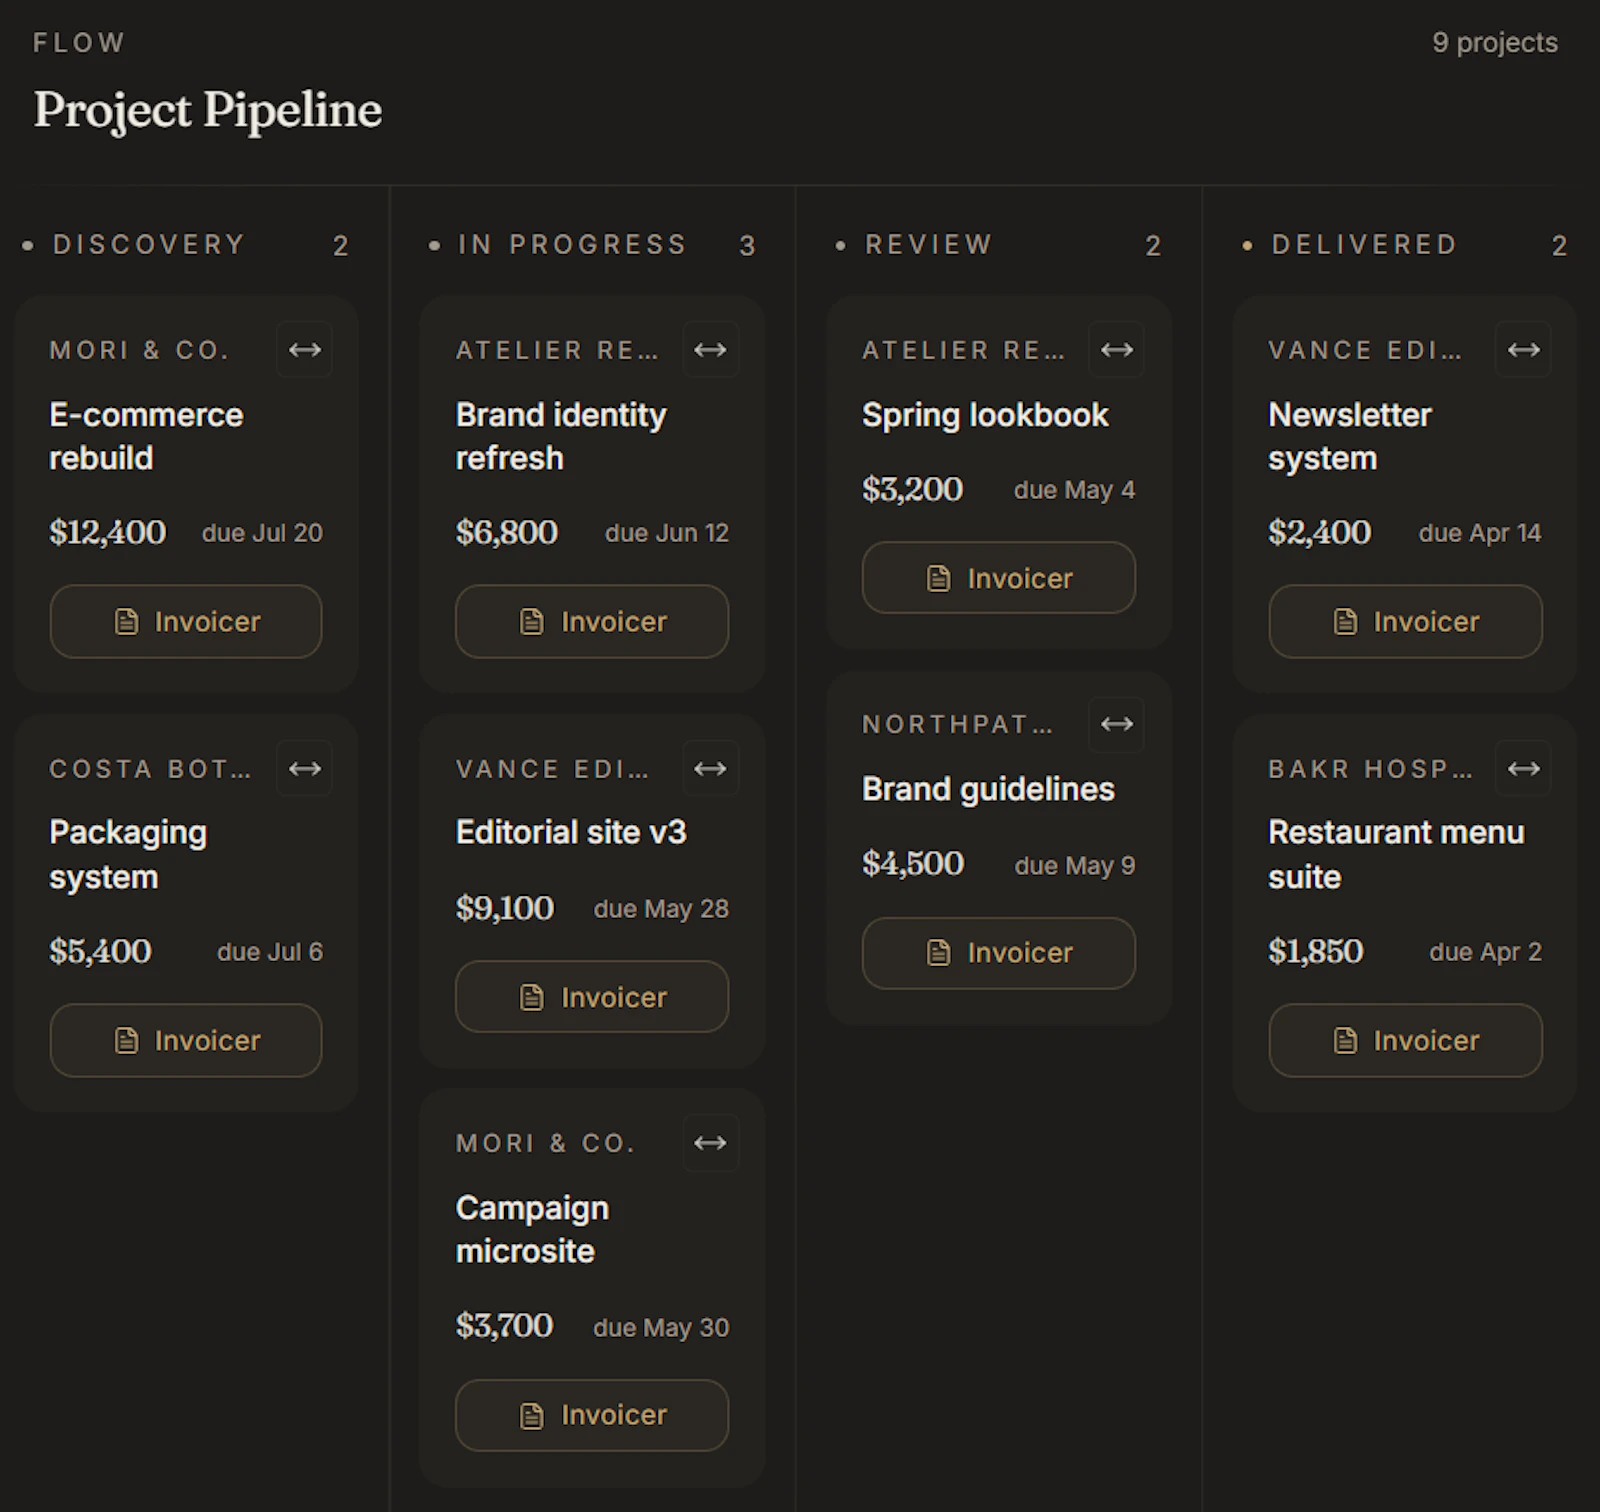Screen dimensions: 1600x1512
Task: Open the Restaurant menu suite project title
Action: coord(1396,854)
